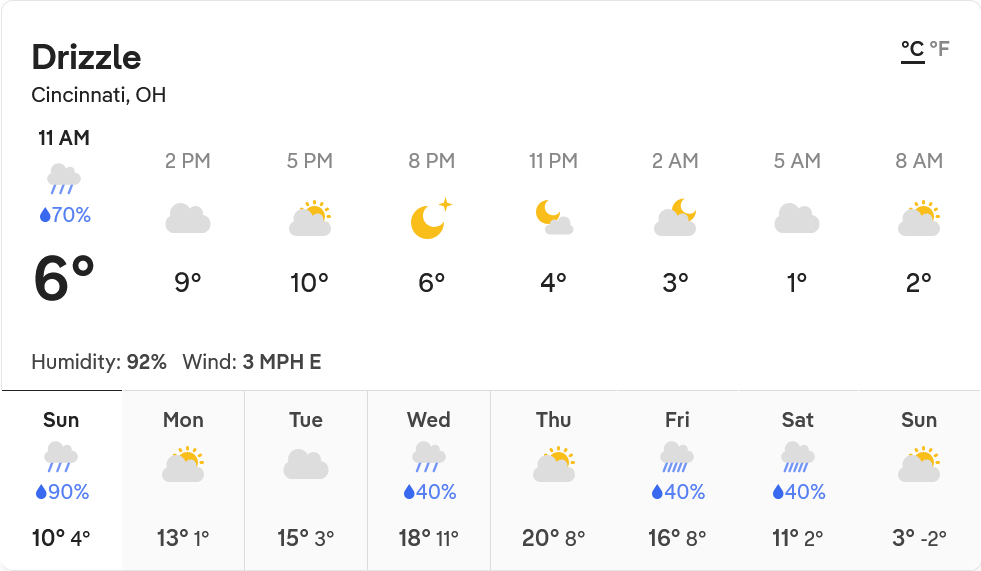Switch to the Fri forecast
Image resolution: width=981 pixels, height=571 pixels.
pos(677,480)
